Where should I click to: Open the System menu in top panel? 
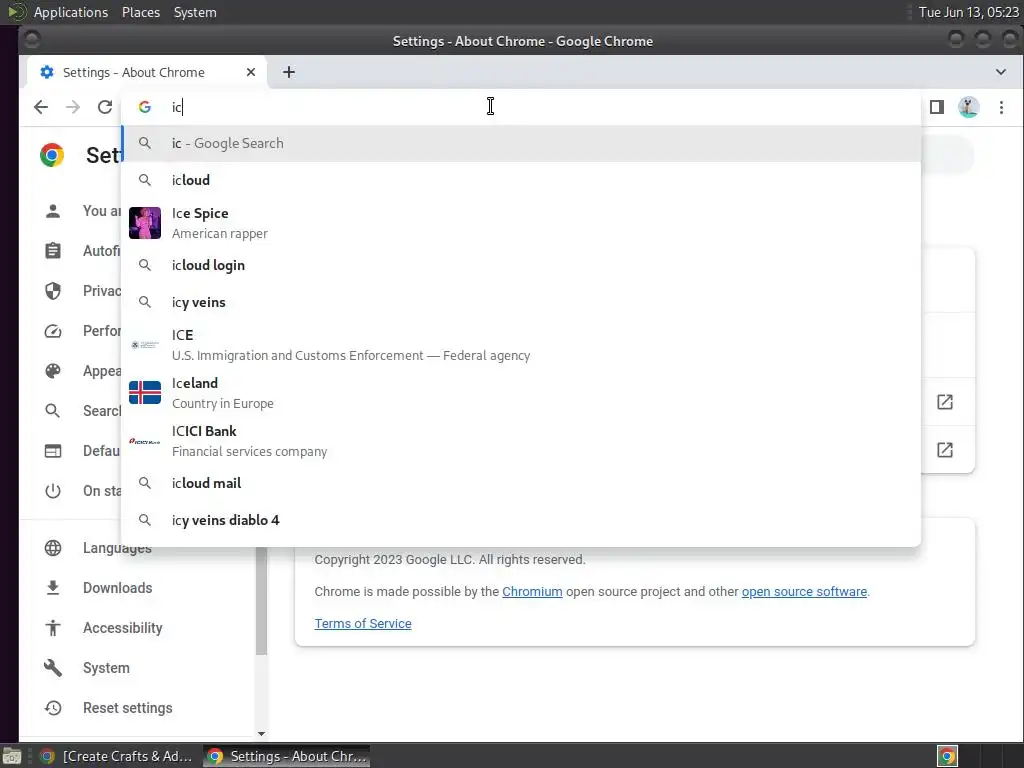pyautogui.click(x=195, y=12)
